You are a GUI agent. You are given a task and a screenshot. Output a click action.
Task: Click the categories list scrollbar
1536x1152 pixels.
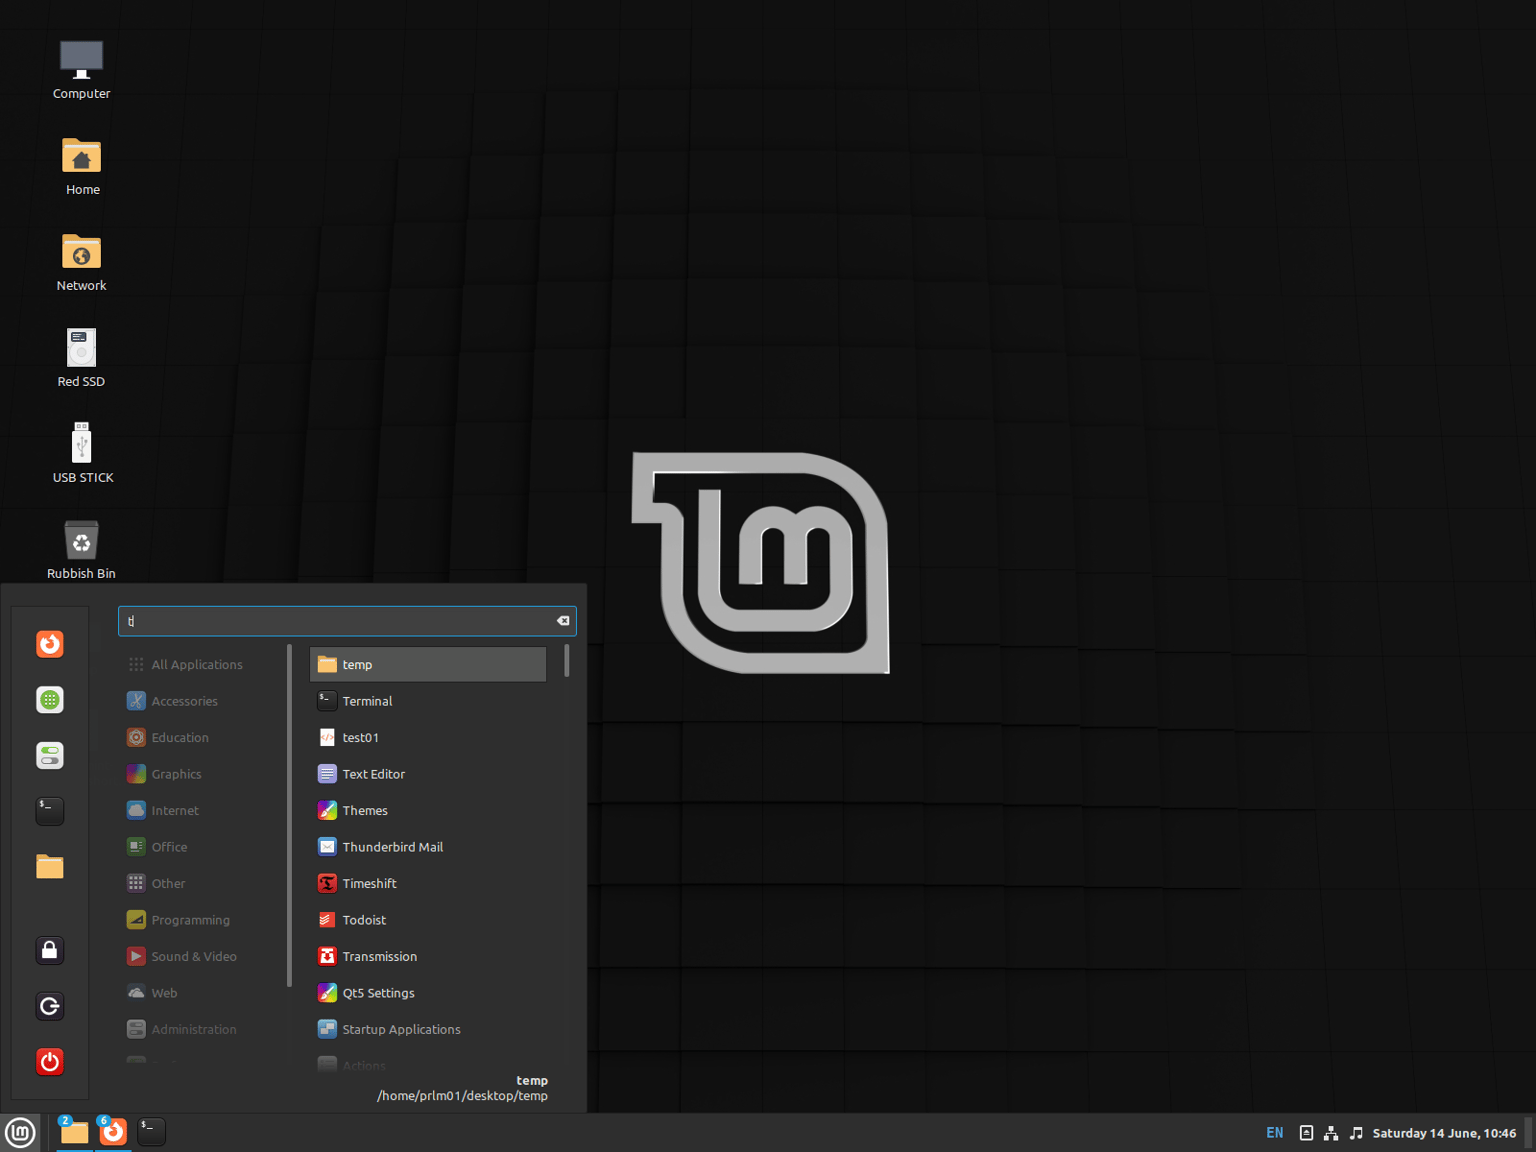[x=289, y=815]
